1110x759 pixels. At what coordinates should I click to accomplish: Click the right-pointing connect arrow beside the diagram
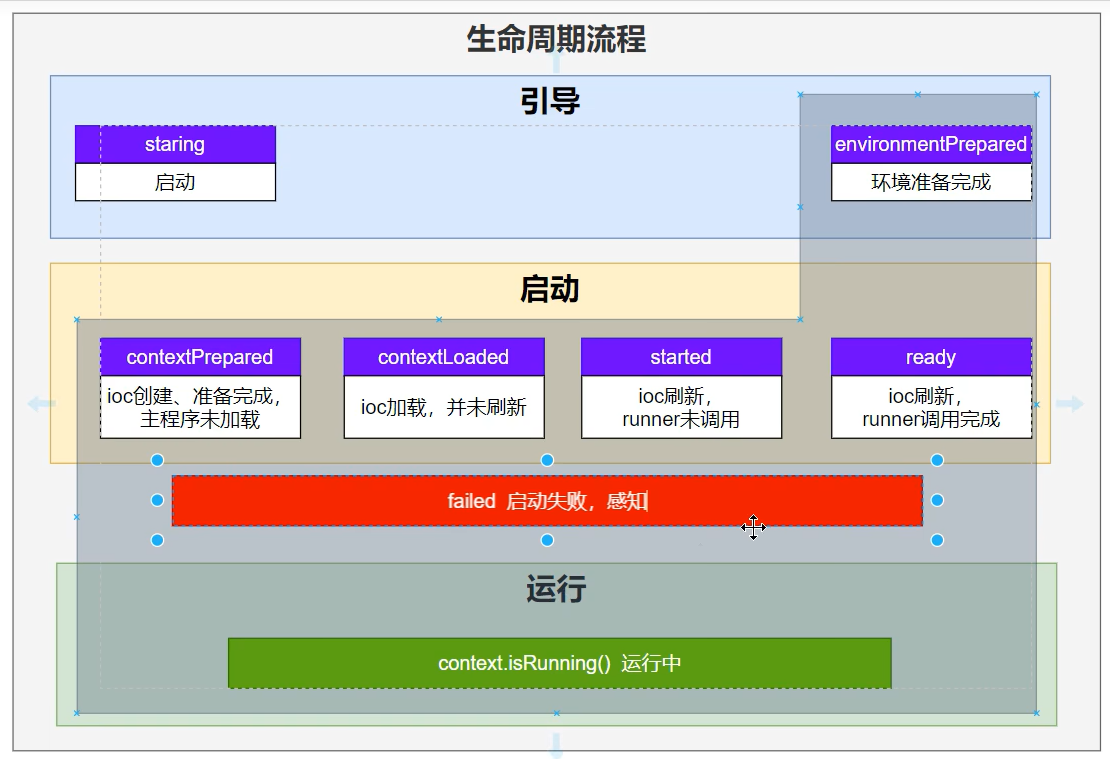pyautogui.click(x=1070, y=404)
